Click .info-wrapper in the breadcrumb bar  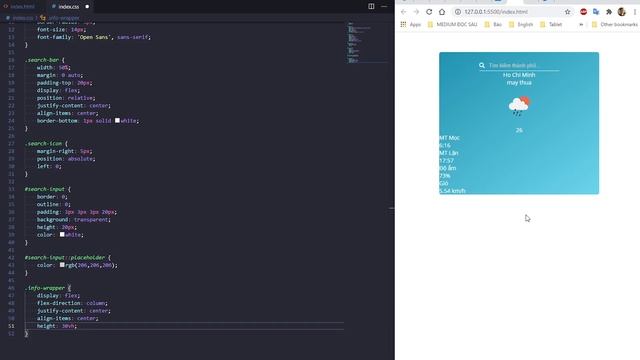coord(64,18)
